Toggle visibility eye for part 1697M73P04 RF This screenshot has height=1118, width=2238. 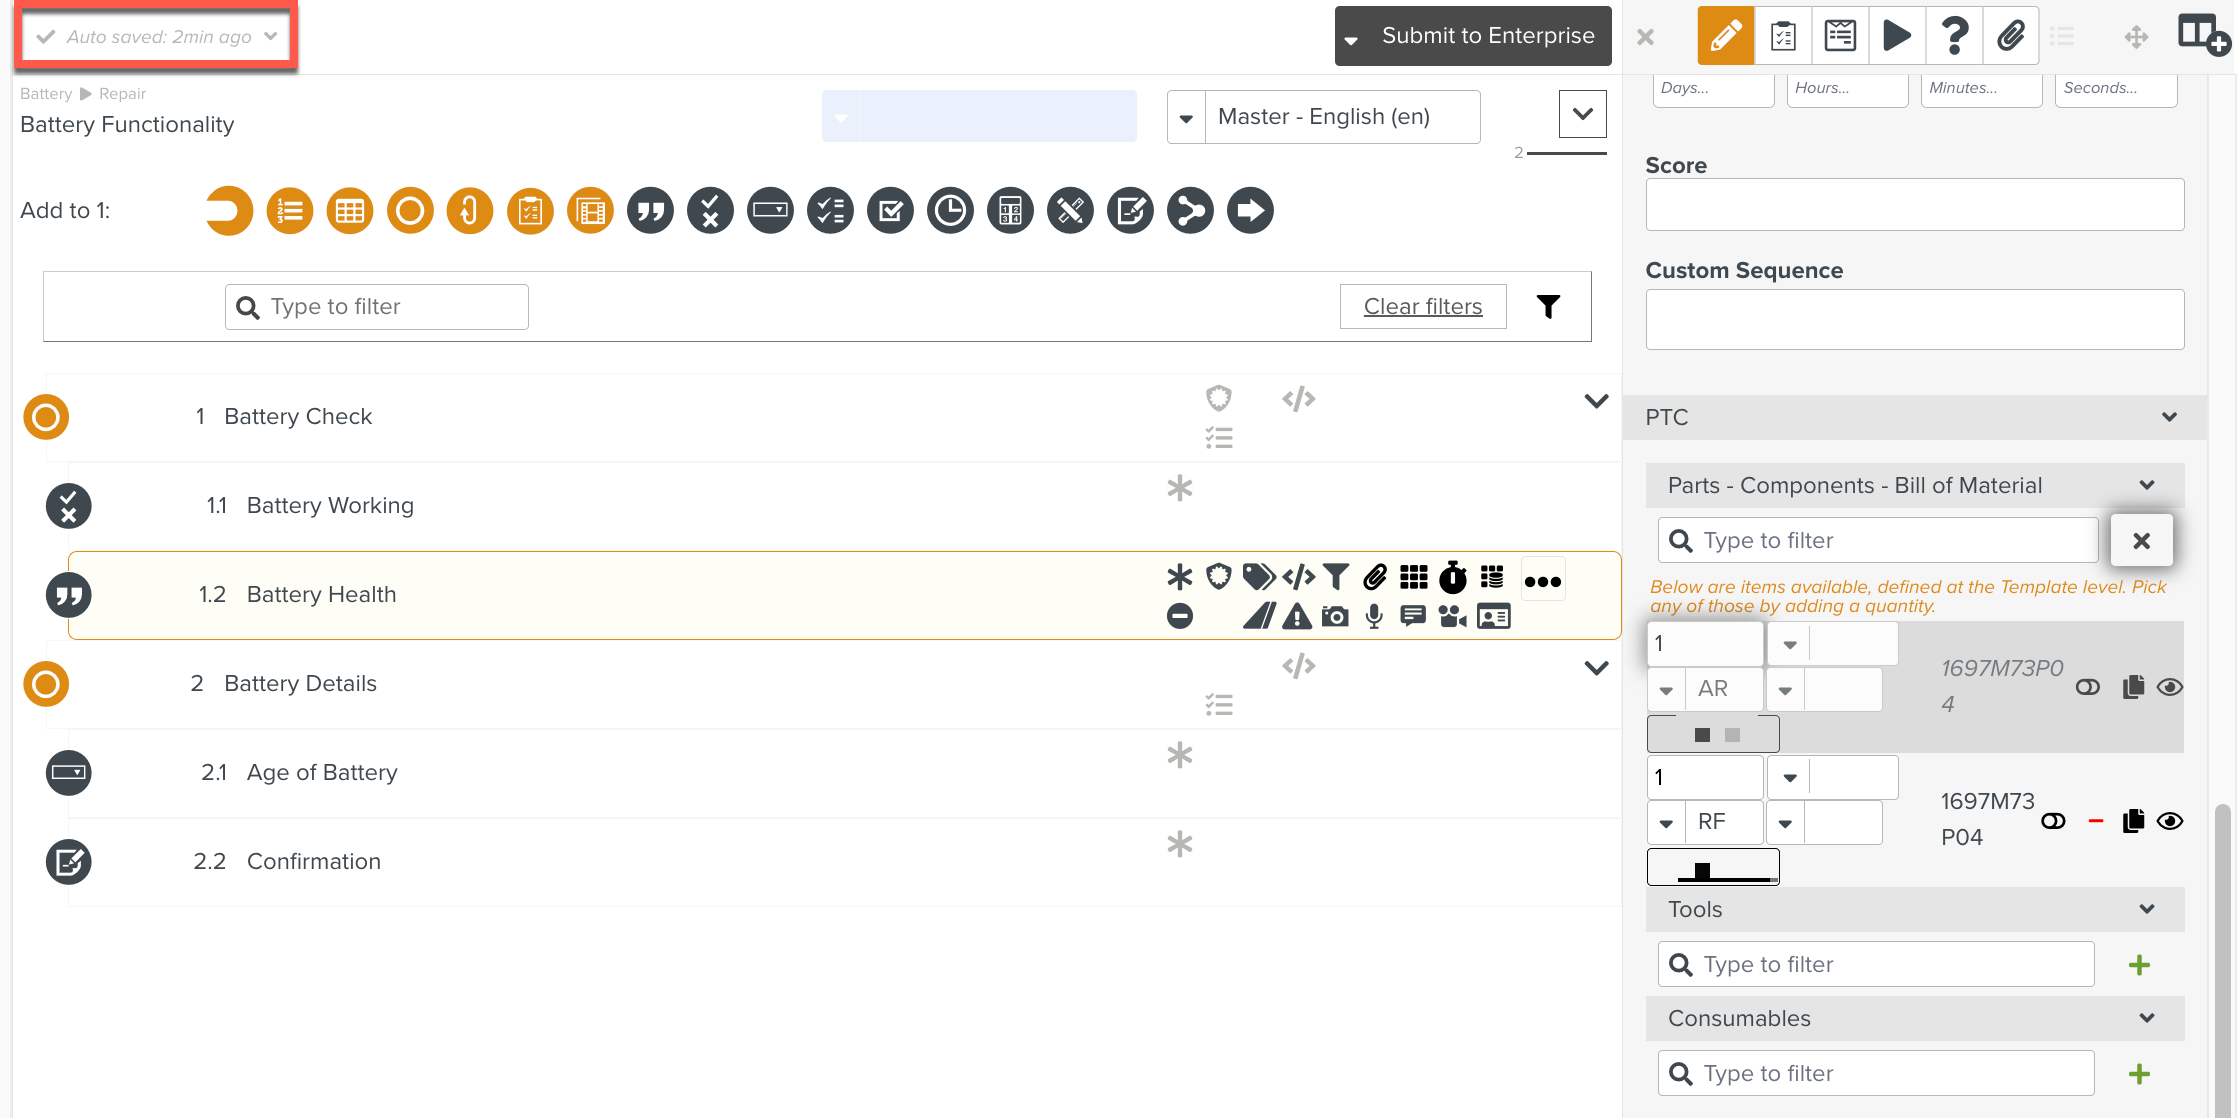click(2169, 821)
